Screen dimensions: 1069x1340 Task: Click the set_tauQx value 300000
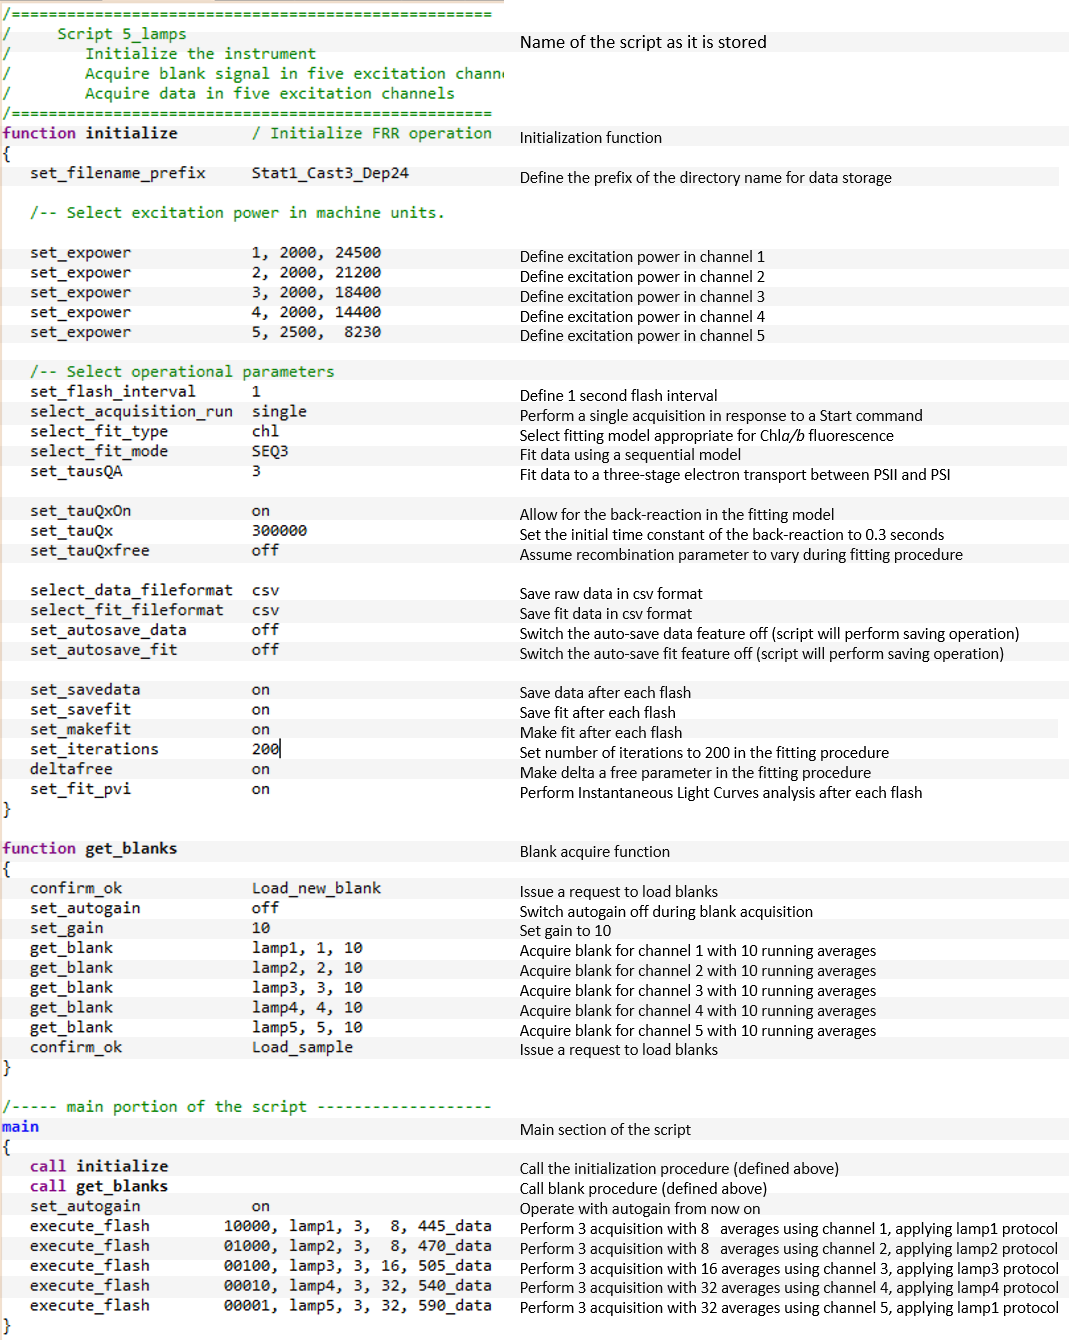pos(279,531)
